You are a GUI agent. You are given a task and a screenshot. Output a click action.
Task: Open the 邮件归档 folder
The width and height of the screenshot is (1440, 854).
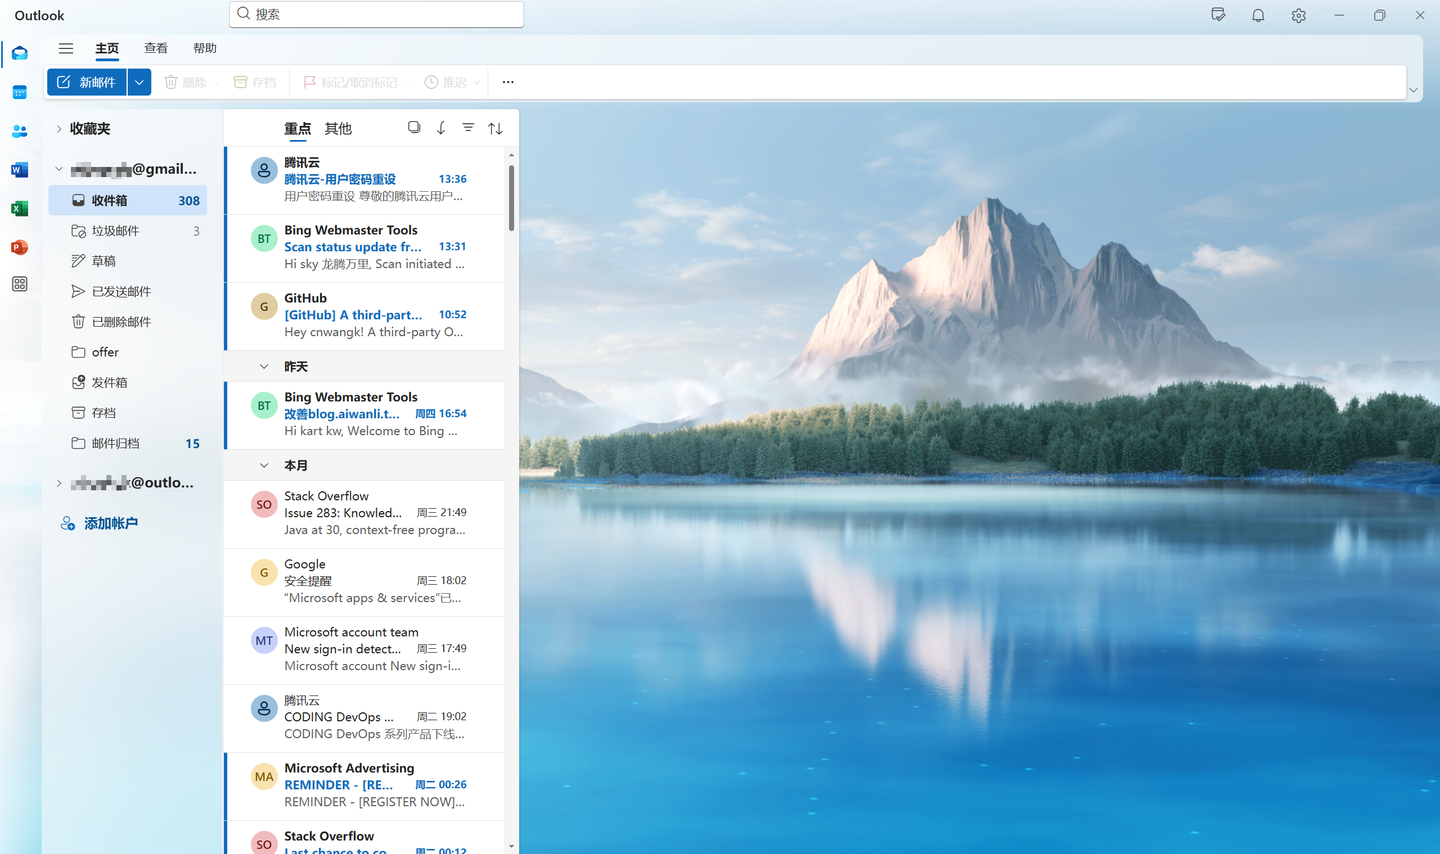click(128, 443)
